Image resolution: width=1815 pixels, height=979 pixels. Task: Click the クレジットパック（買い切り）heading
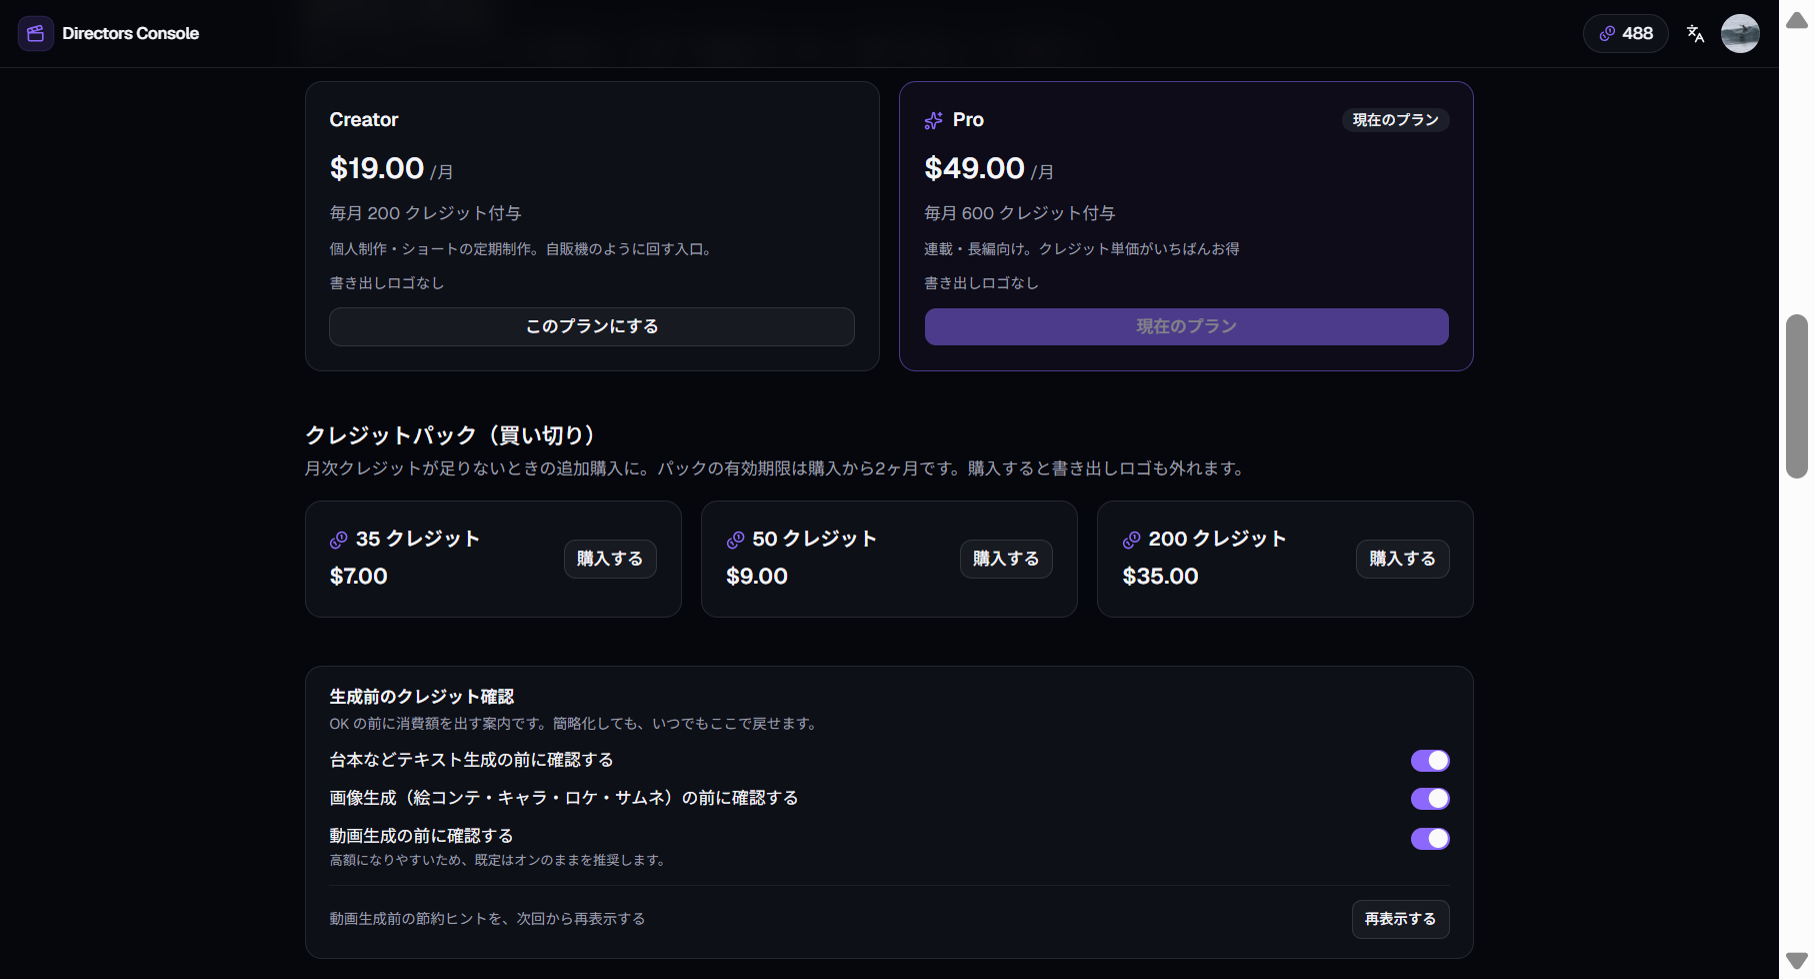click(x=450, y=435)
